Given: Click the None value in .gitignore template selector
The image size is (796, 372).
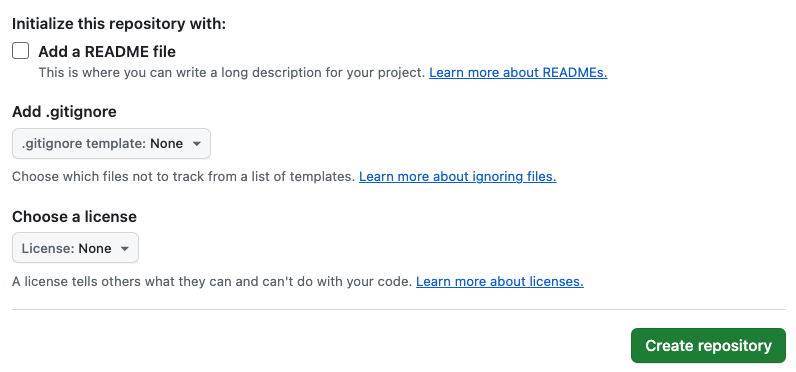Looking at the screenshot, I should (167, 144).
